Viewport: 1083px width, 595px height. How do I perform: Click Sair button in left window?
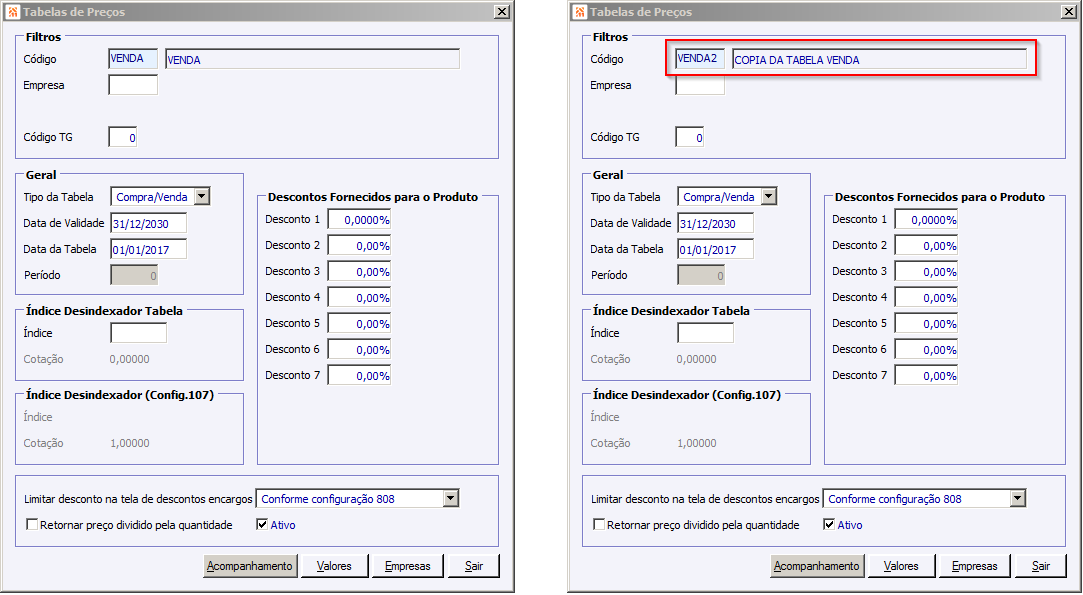[x=474, y=566]
